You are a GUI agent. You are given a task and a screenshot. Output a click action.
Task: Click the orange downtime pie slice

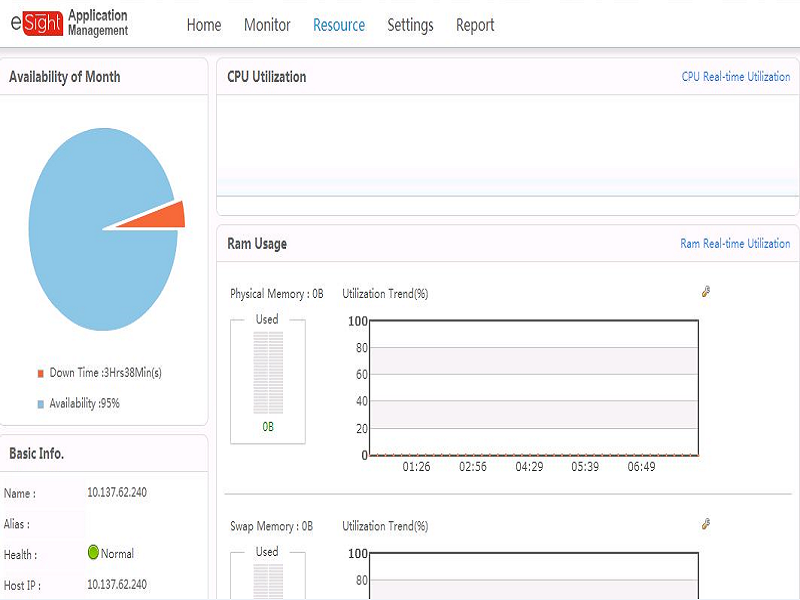coord(160,217)
